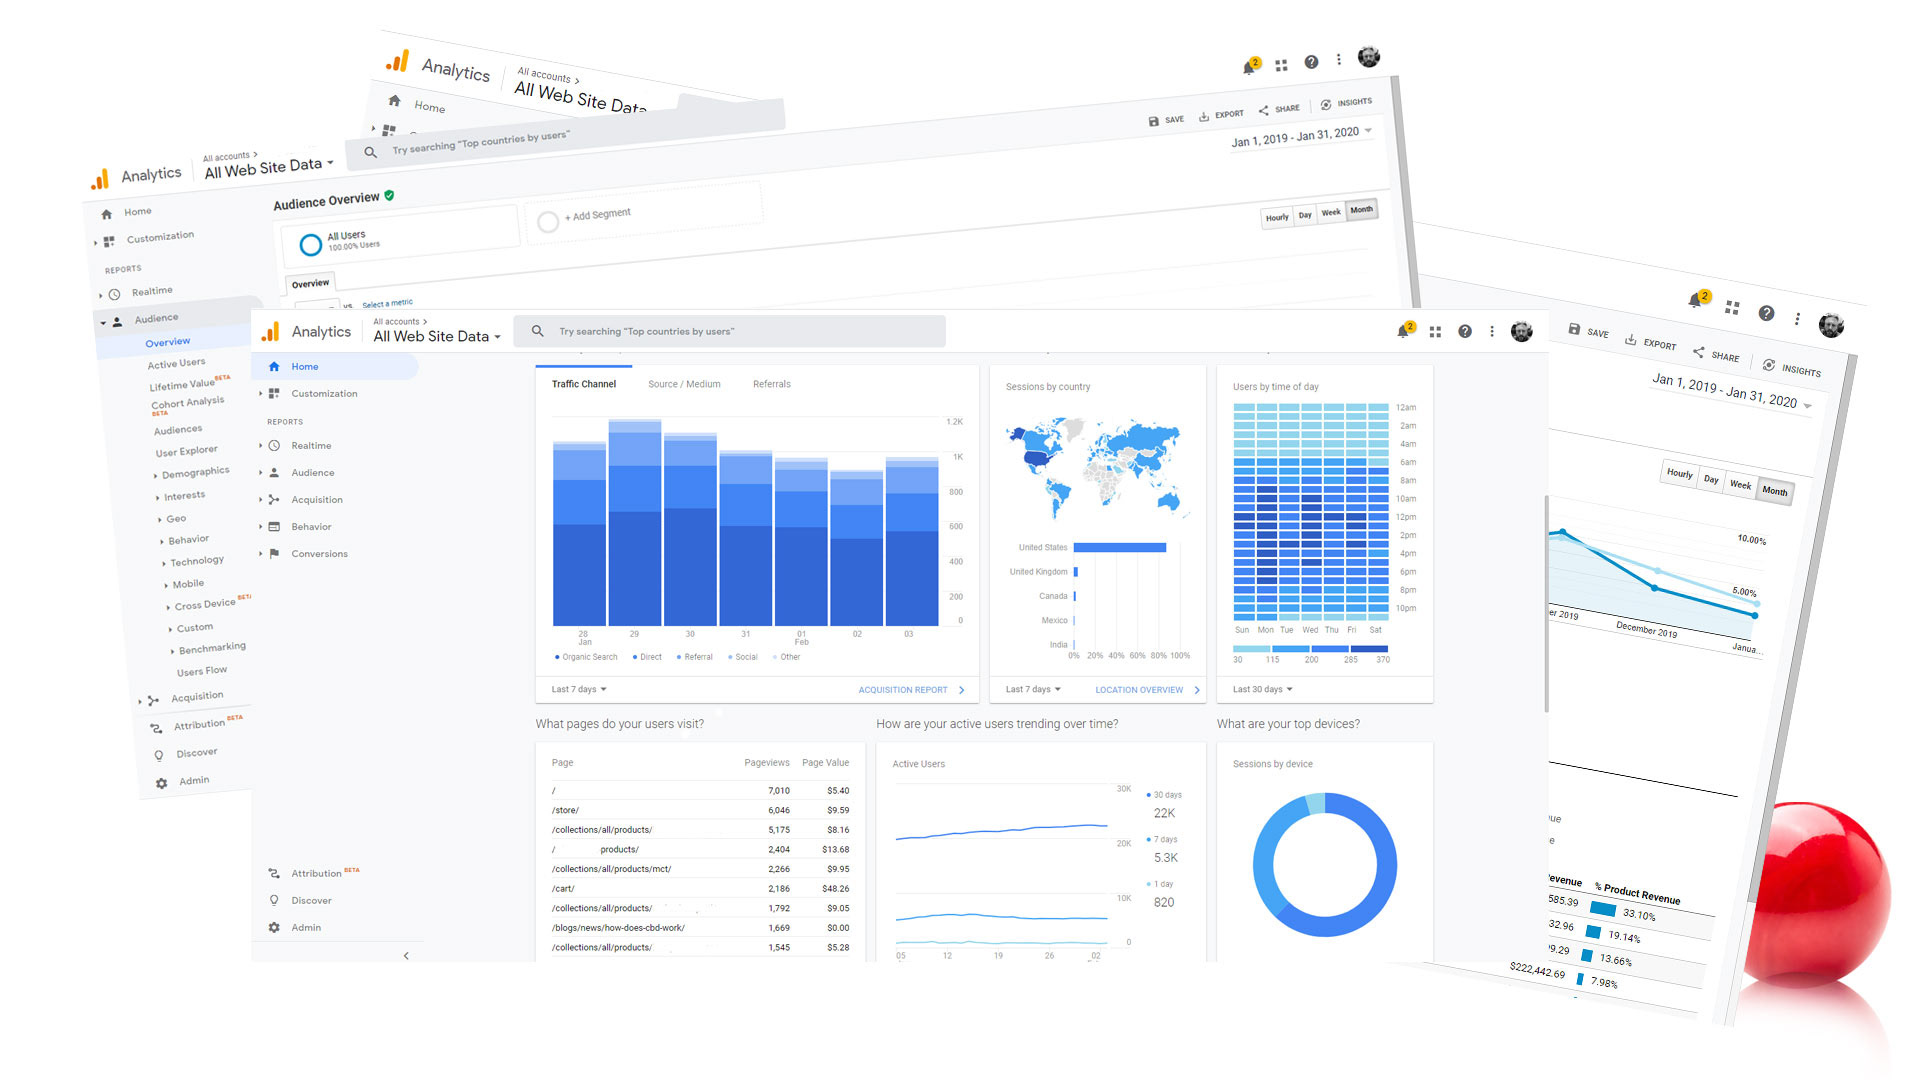Open Overview tab in Audience Overview window

(x=310, y=284)
